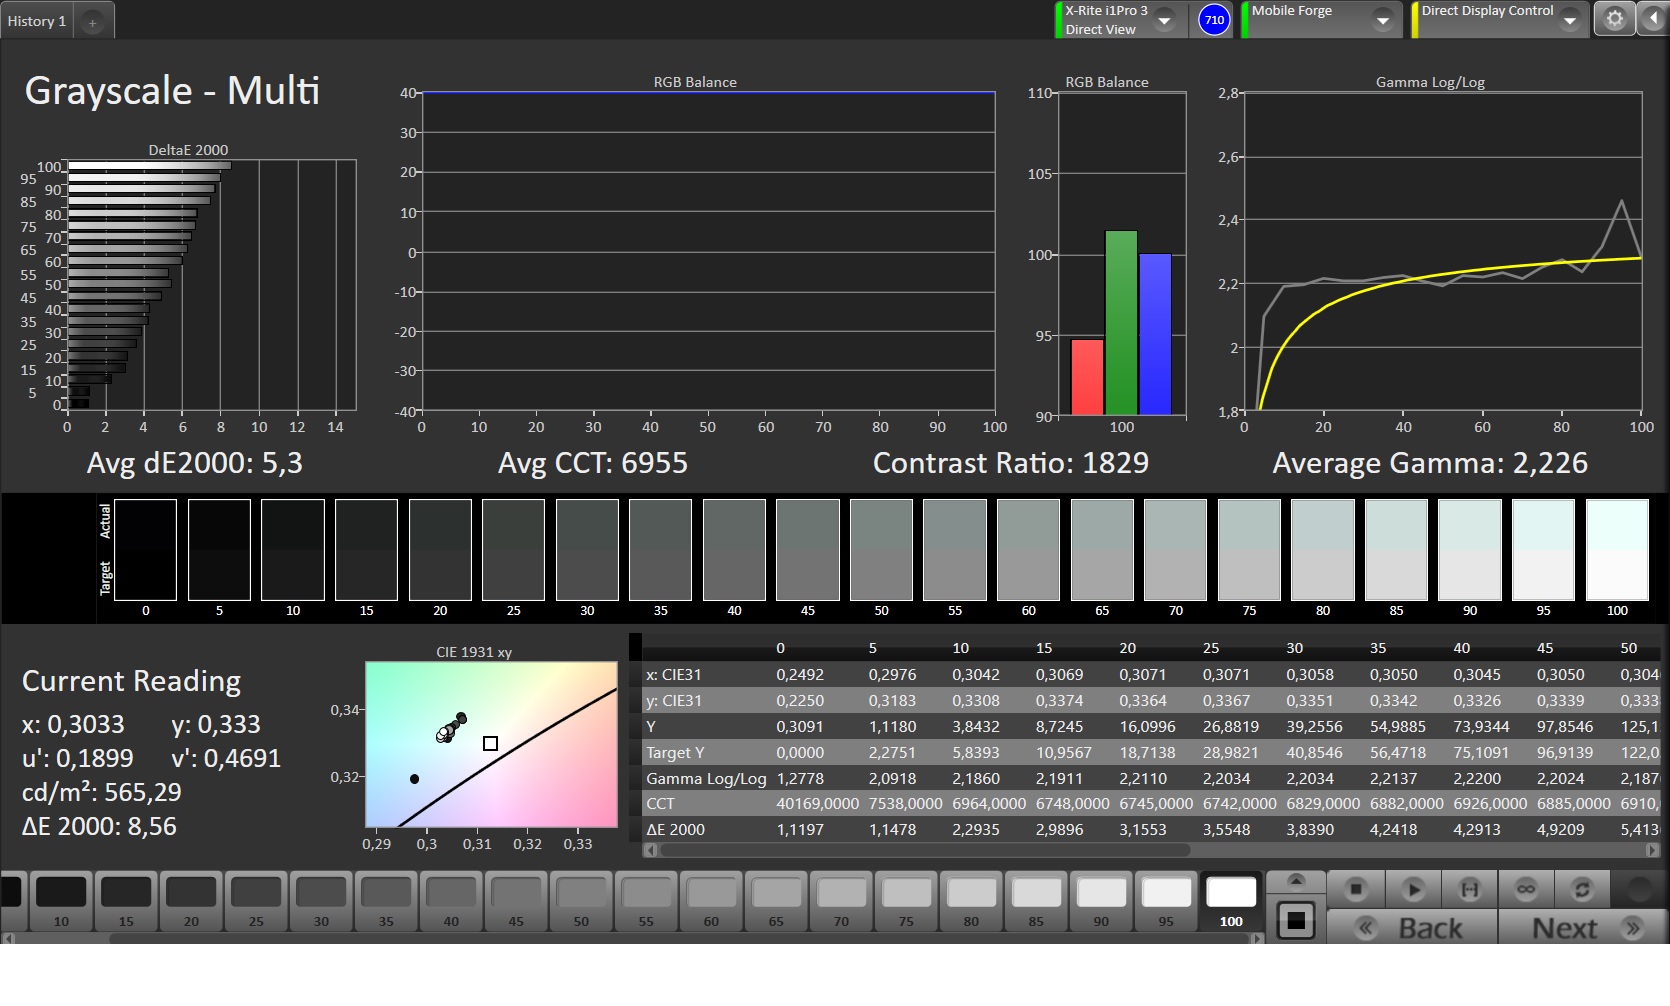Click the blue 710 meter badge
Viewport: 1670px width, 1006px height.
(1214, 20)
